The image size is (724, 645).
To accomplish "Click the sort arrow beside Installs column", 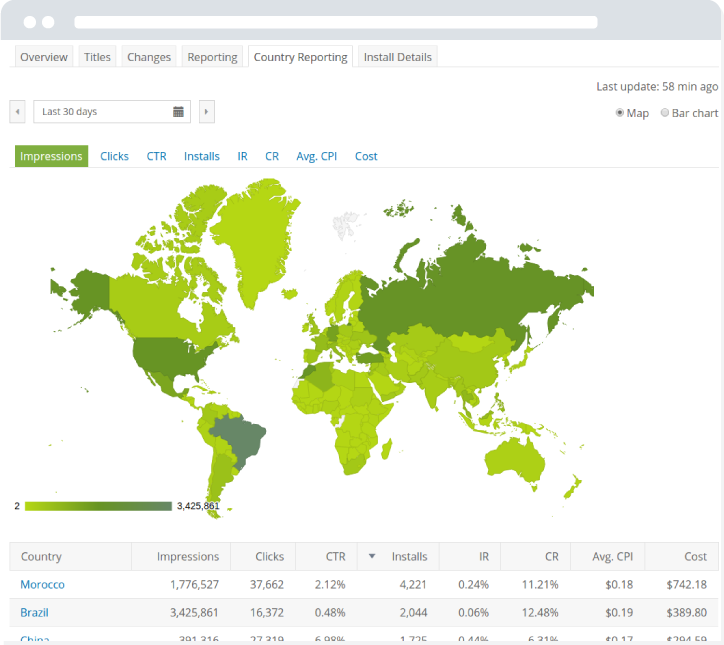I will click(x=373, y=556).
